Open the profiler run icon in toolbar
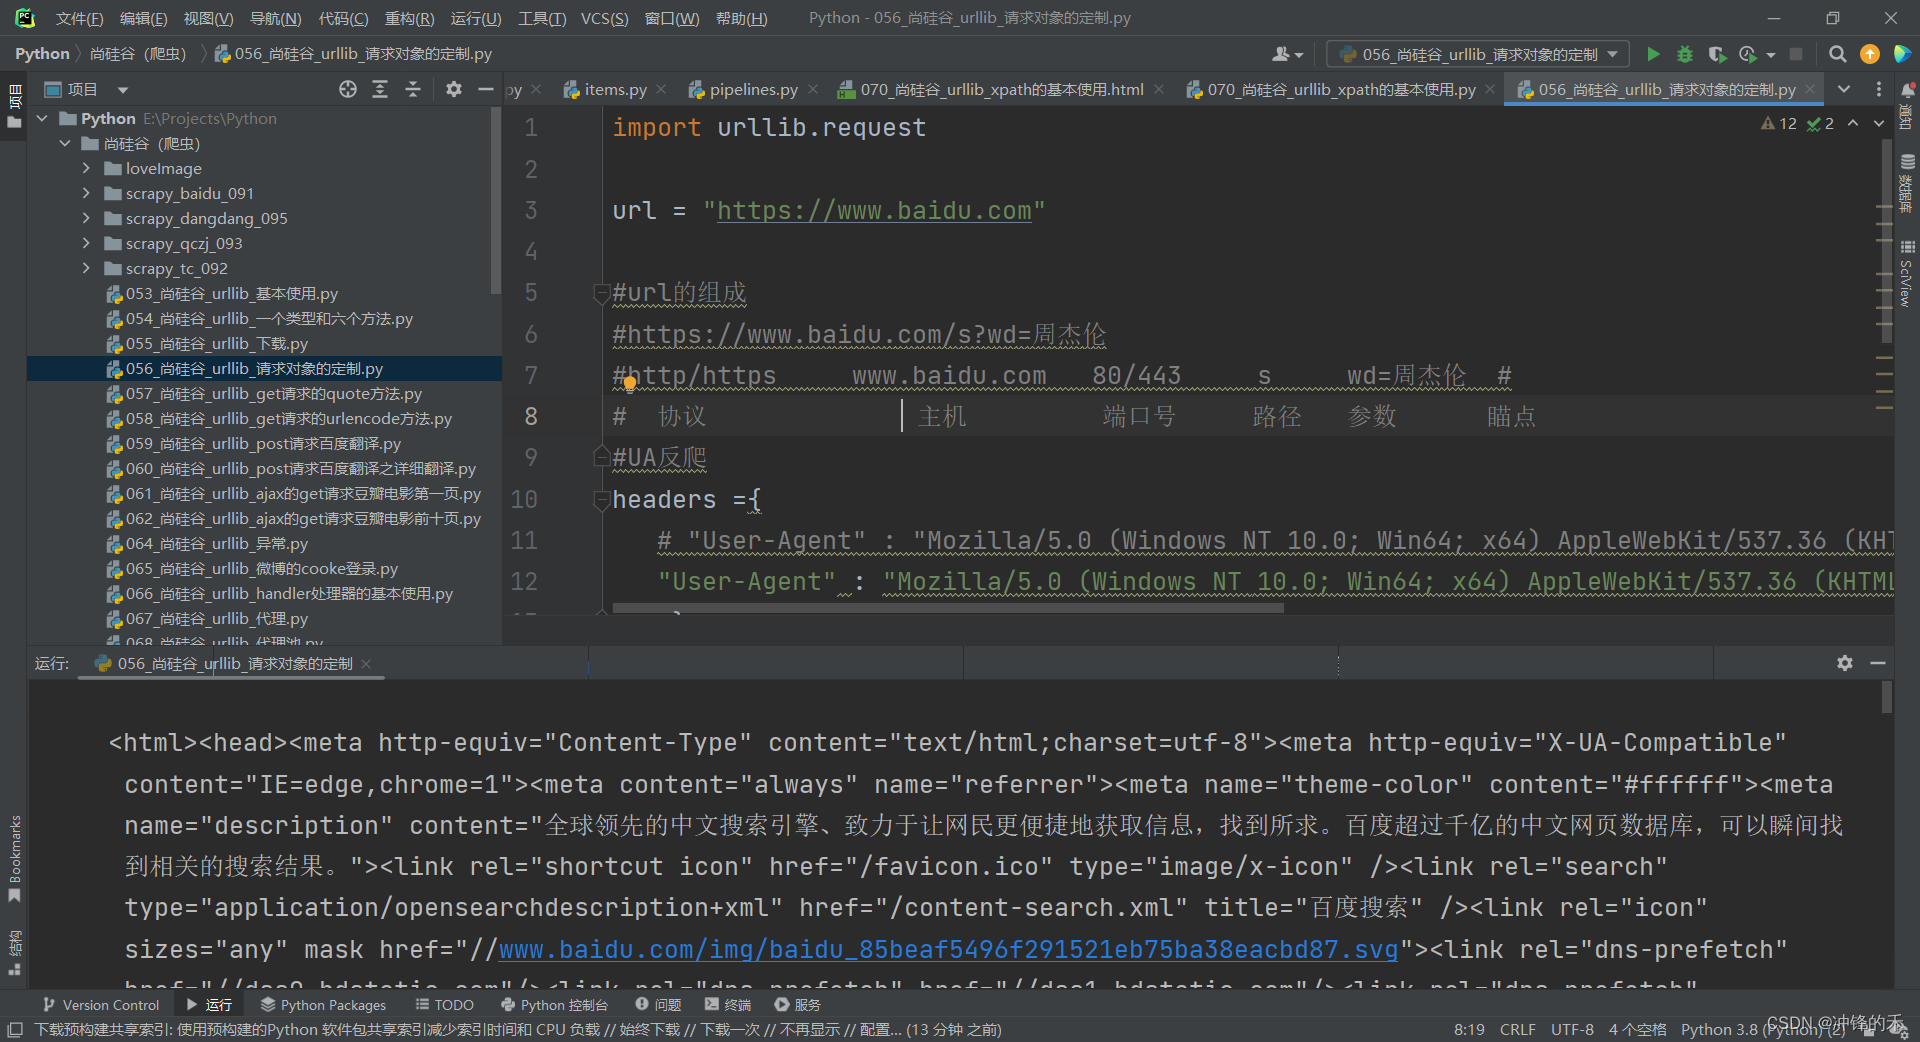Image resolution: width=1920 pixels, height=1042 pixels. (1750, 54)
